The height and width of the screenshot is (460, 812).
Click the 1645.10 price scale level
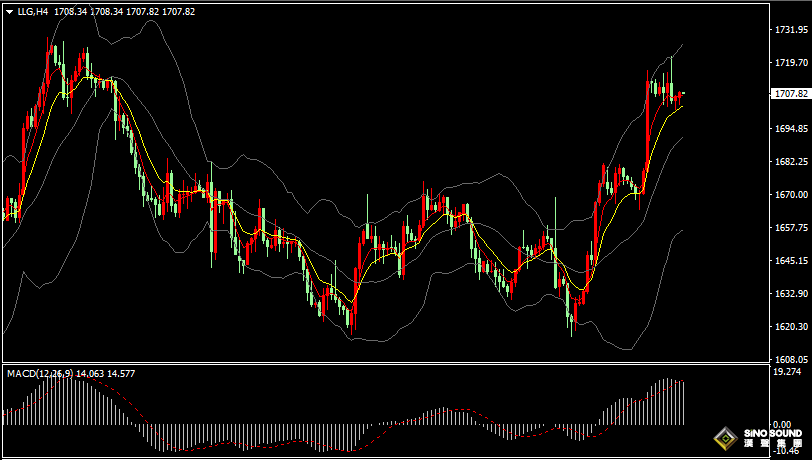[791, 260]
